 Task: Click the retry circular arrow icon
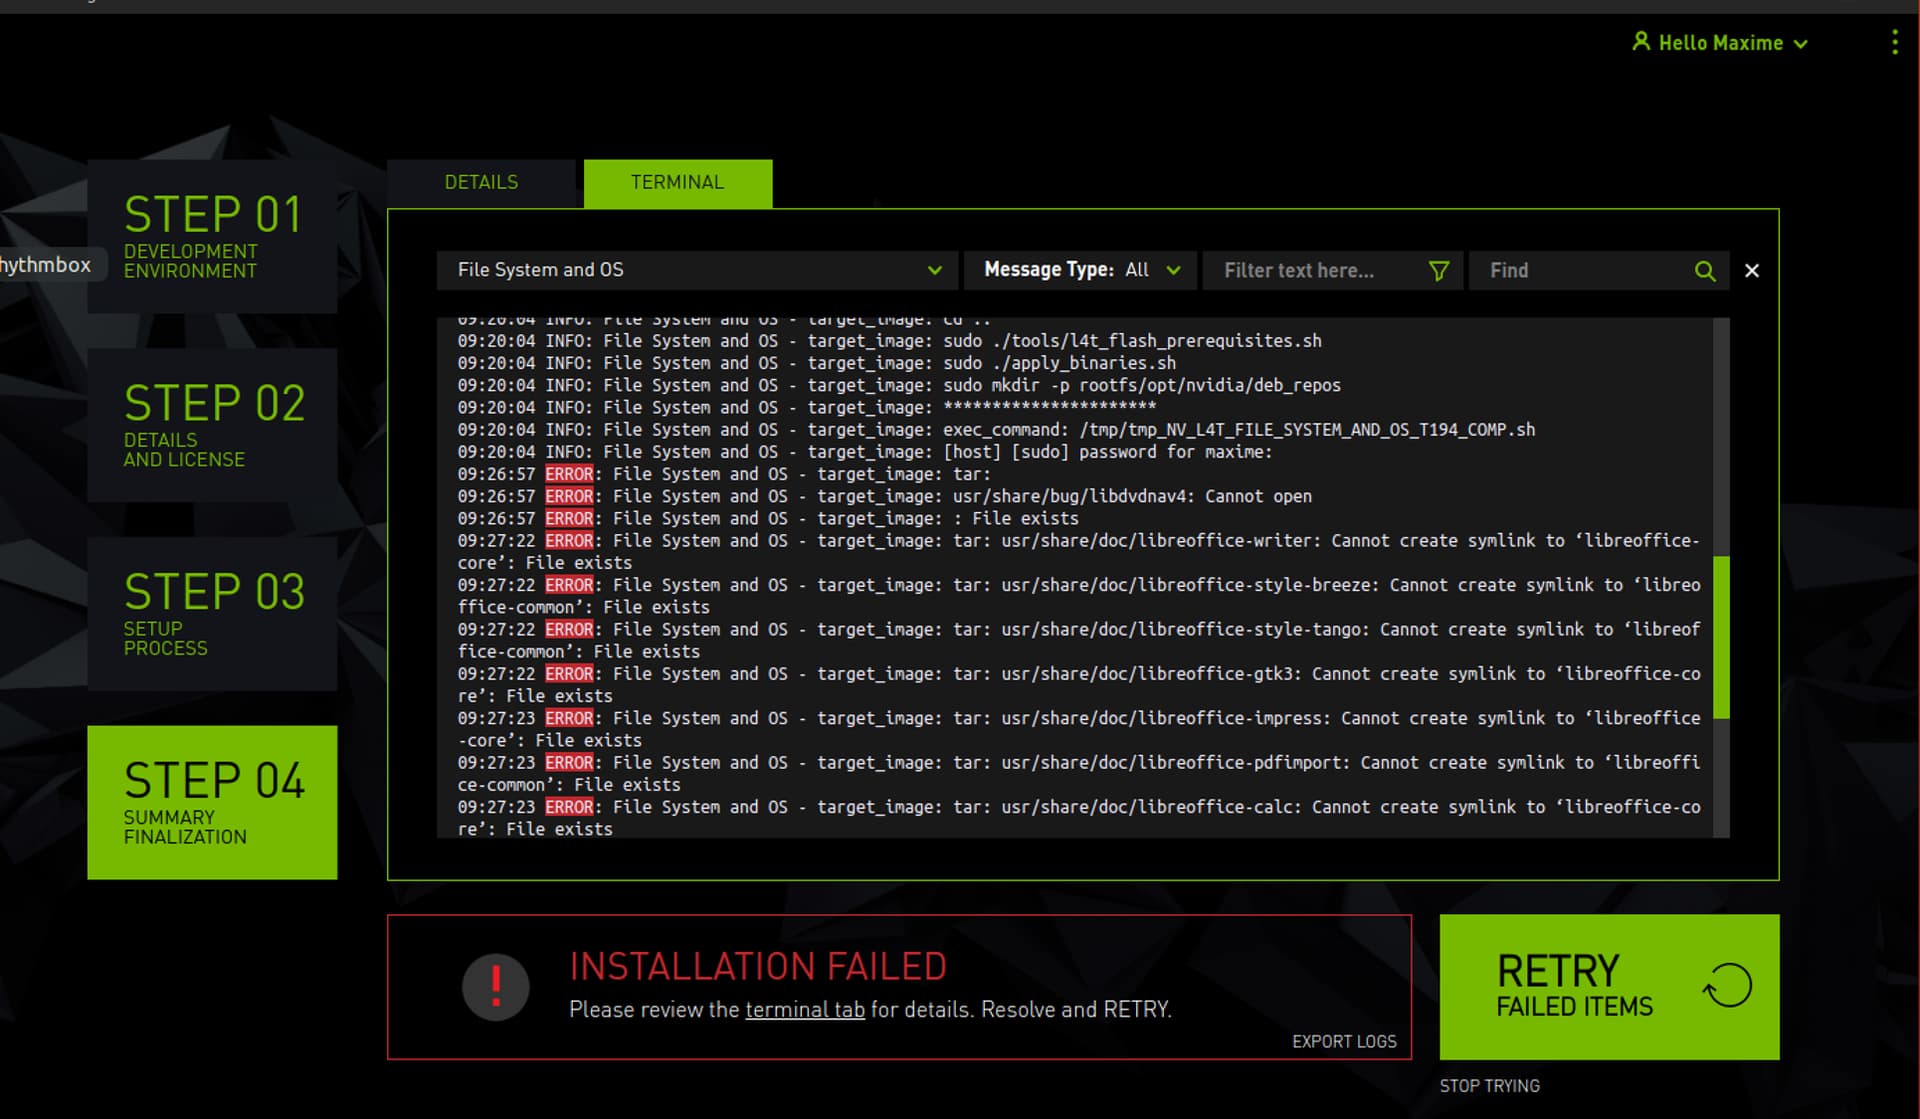[1727, 986]
